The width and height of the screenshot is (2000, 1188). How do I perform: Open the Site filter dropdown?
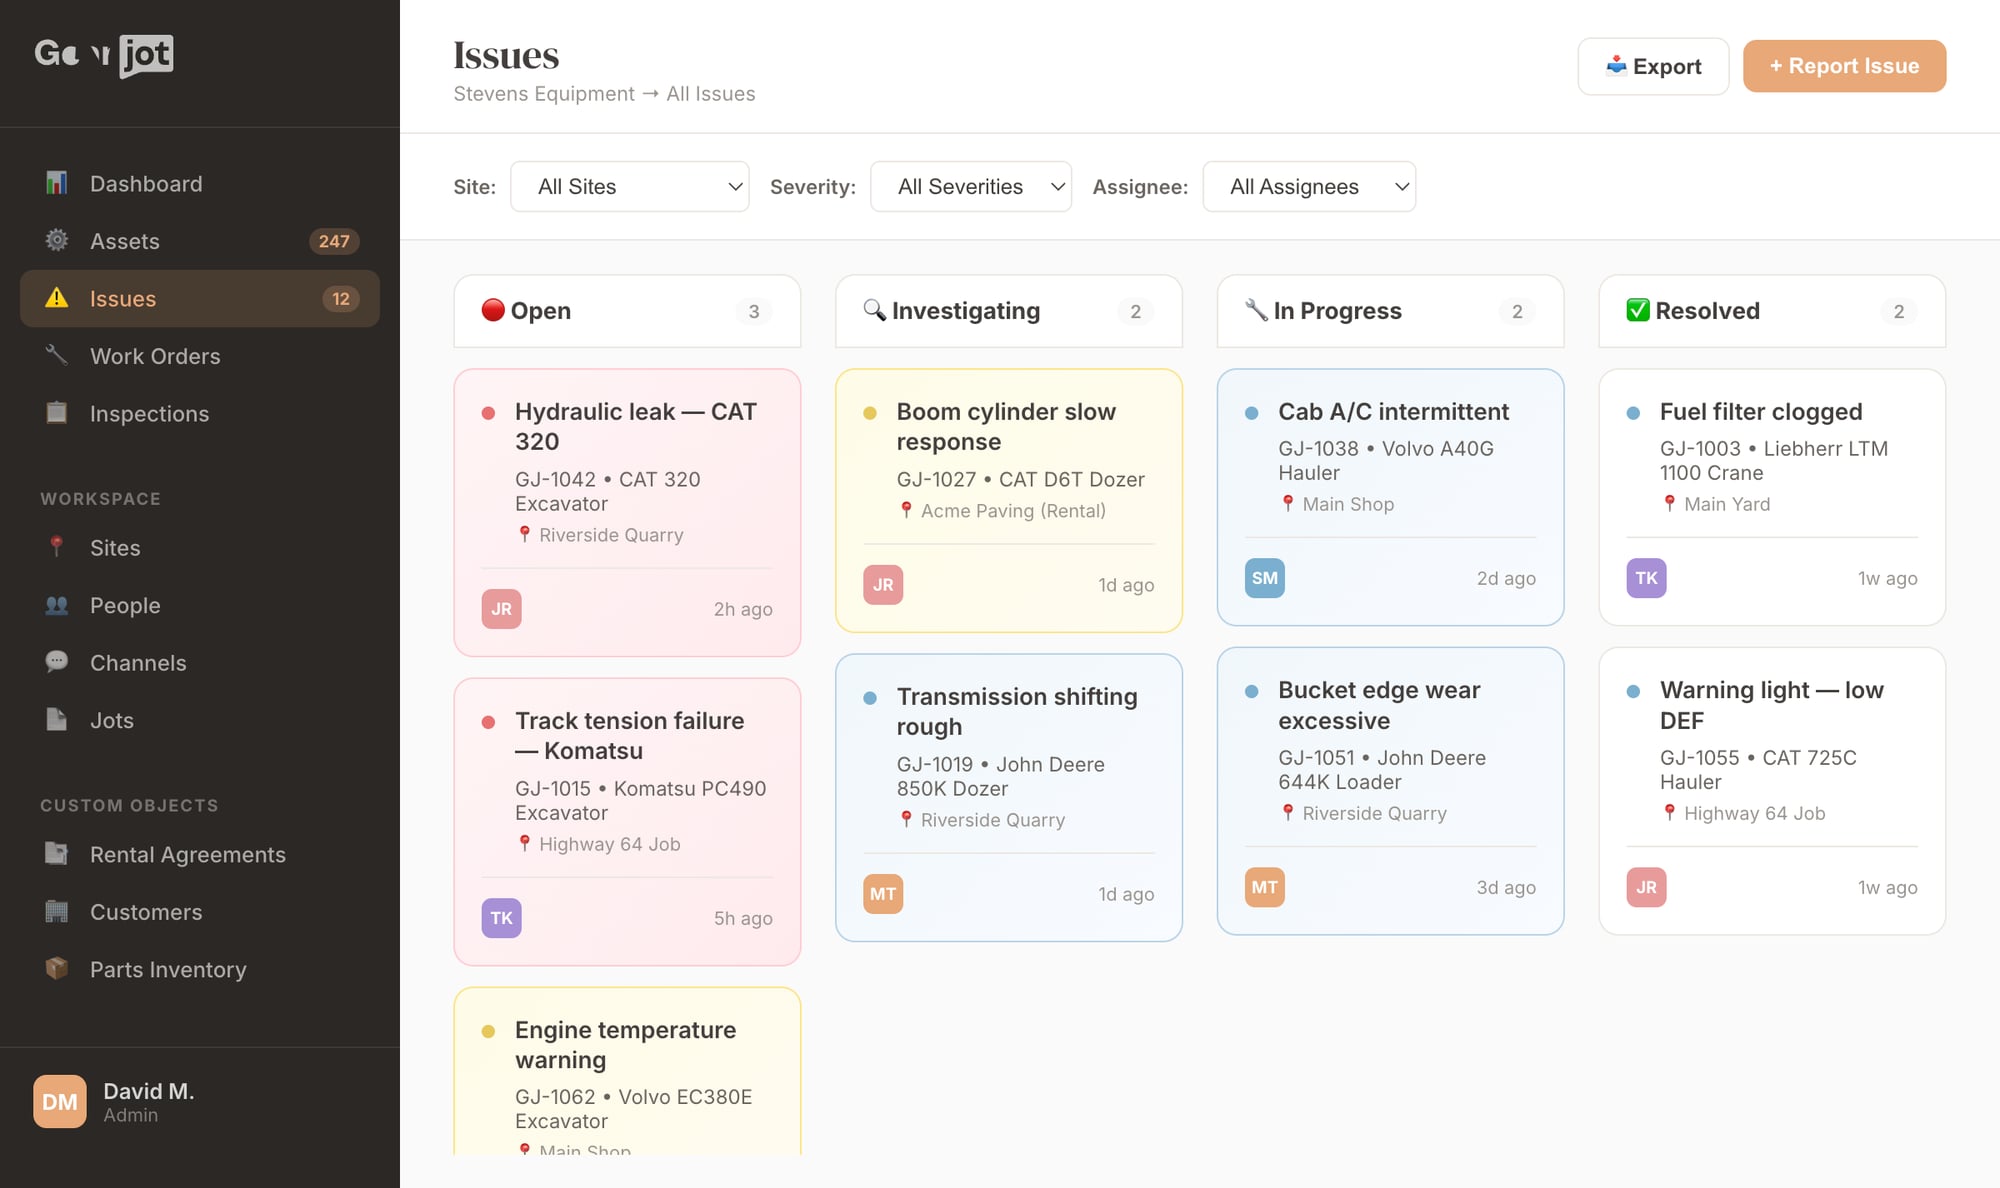click(629, 186)
